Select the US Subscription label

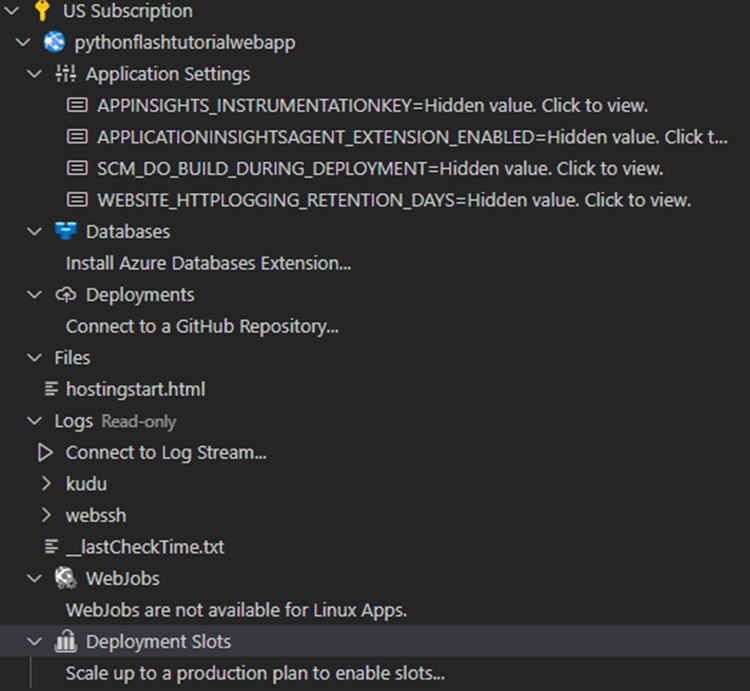coord(128,11)
